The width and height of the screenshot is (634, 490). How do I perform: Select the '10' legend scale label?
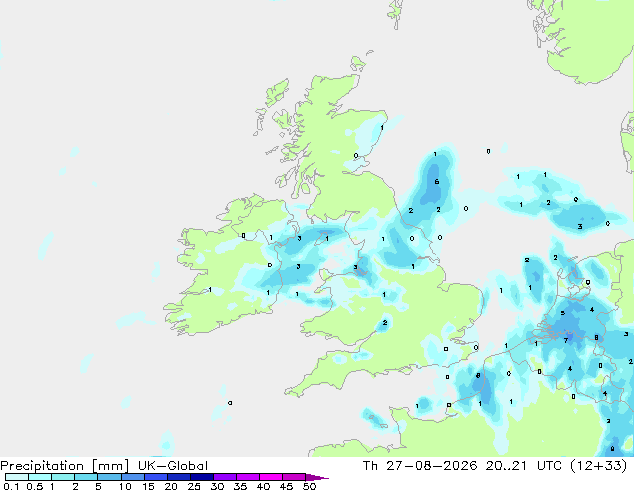tap(125, 486)
